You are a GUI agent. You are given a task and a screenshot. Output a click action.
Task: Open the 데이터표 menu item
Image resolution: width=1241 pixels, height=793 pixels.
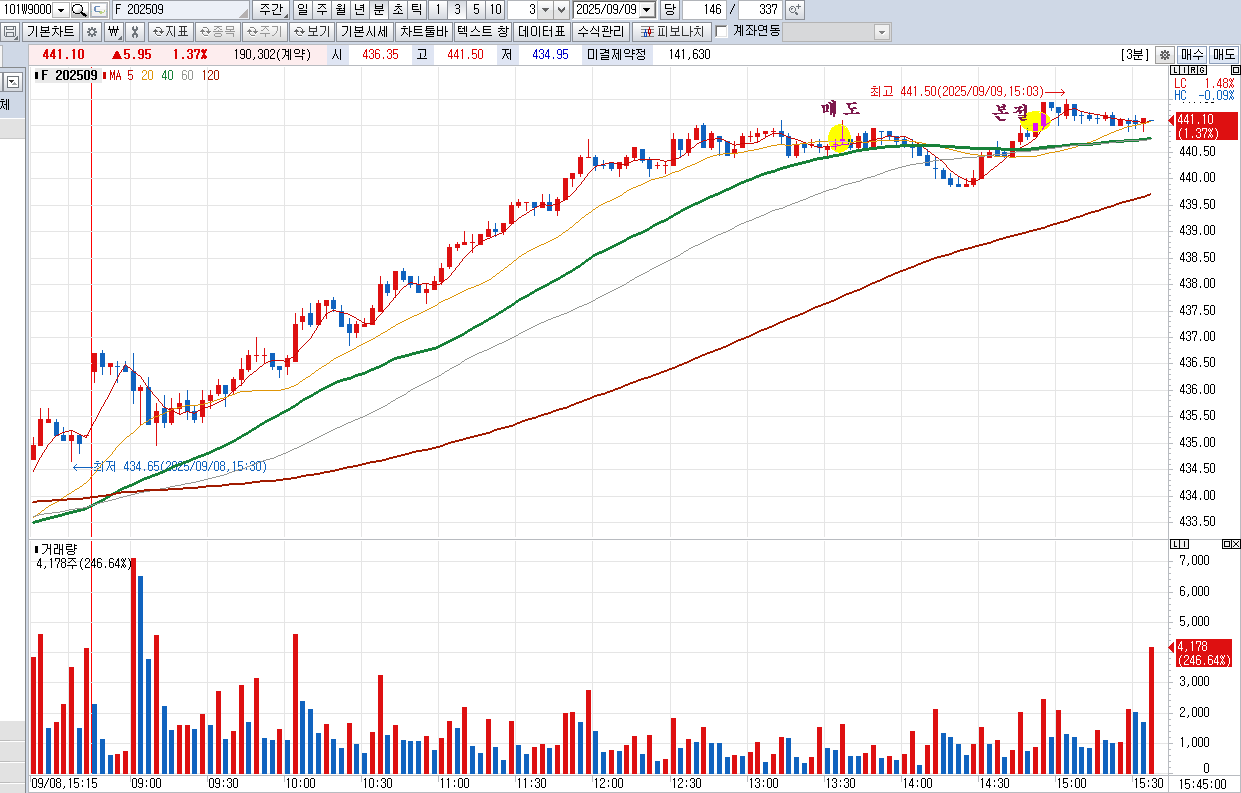pos(543,31)
